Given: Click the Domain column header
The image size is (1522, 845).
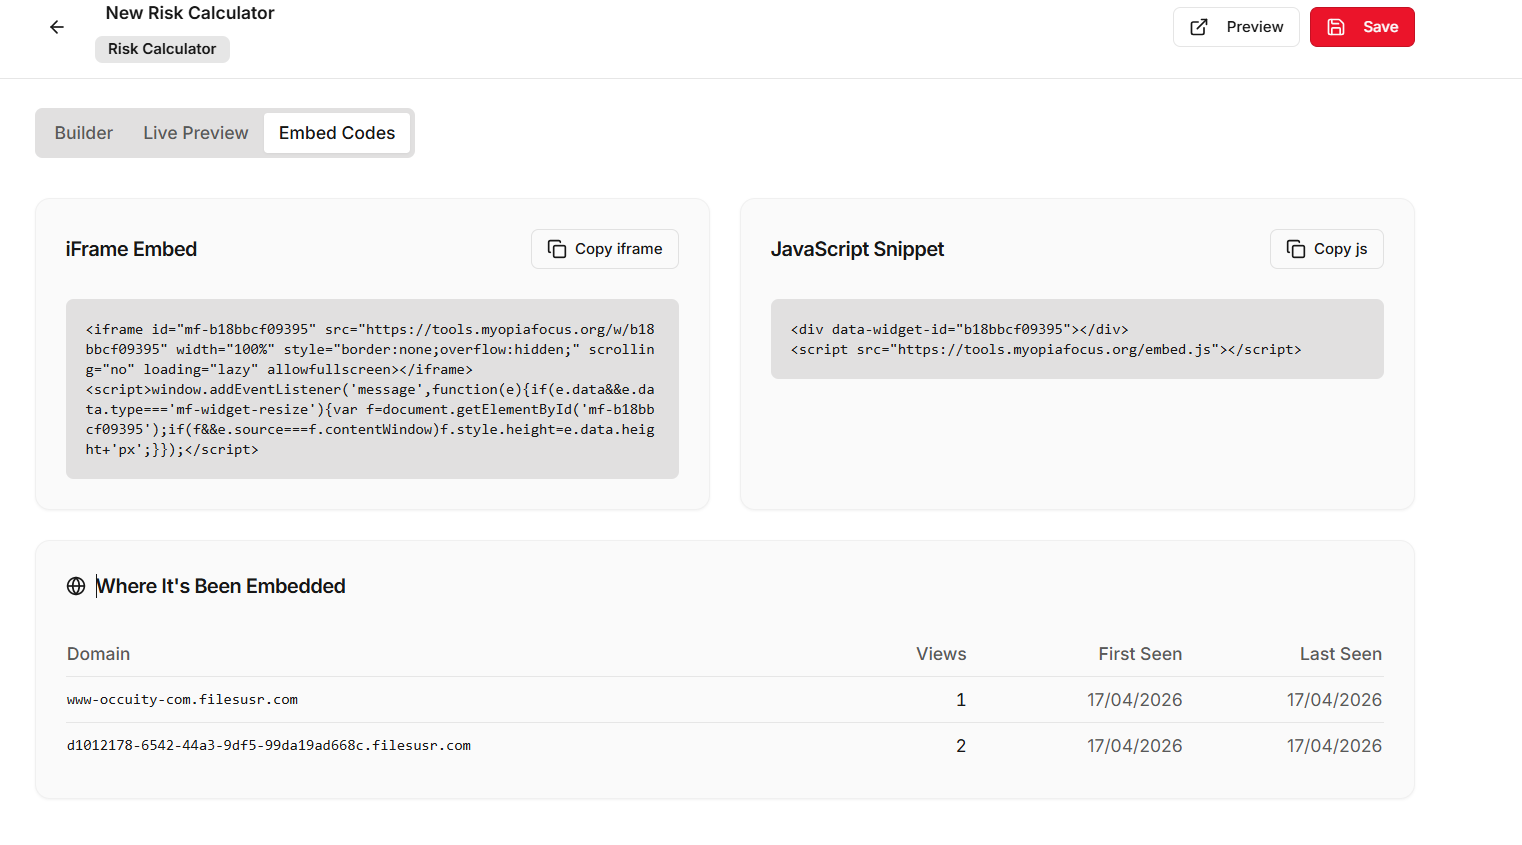Looking at the screenshot, I should tap(98, 654).
